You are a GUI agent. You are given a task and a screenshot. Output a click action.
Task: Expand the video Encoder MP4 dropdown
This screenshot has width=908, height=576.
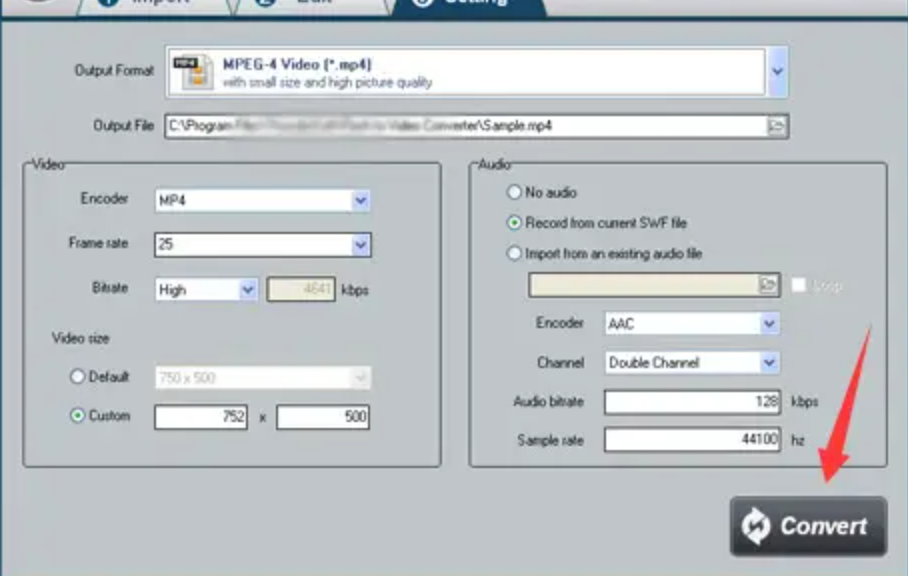click(360, 200)
